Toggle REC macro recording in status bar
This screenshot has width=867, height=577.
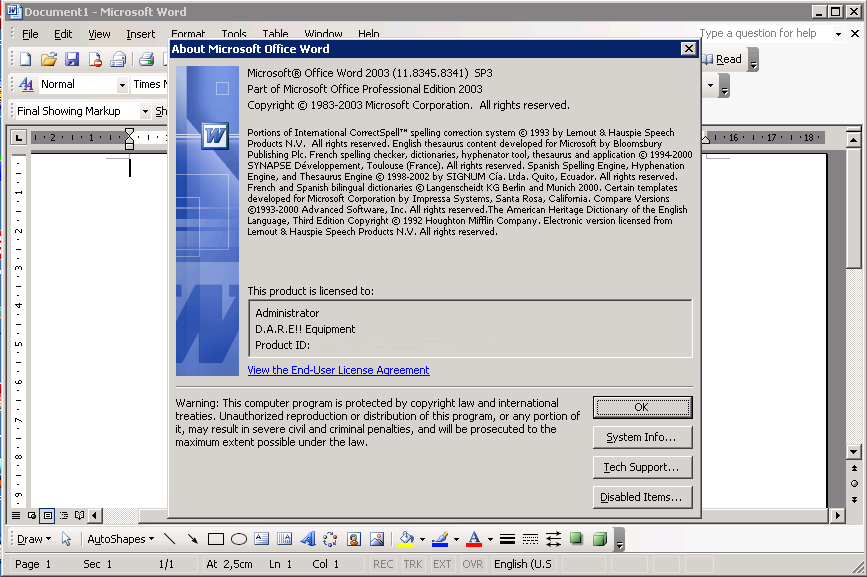pos(383,564)
